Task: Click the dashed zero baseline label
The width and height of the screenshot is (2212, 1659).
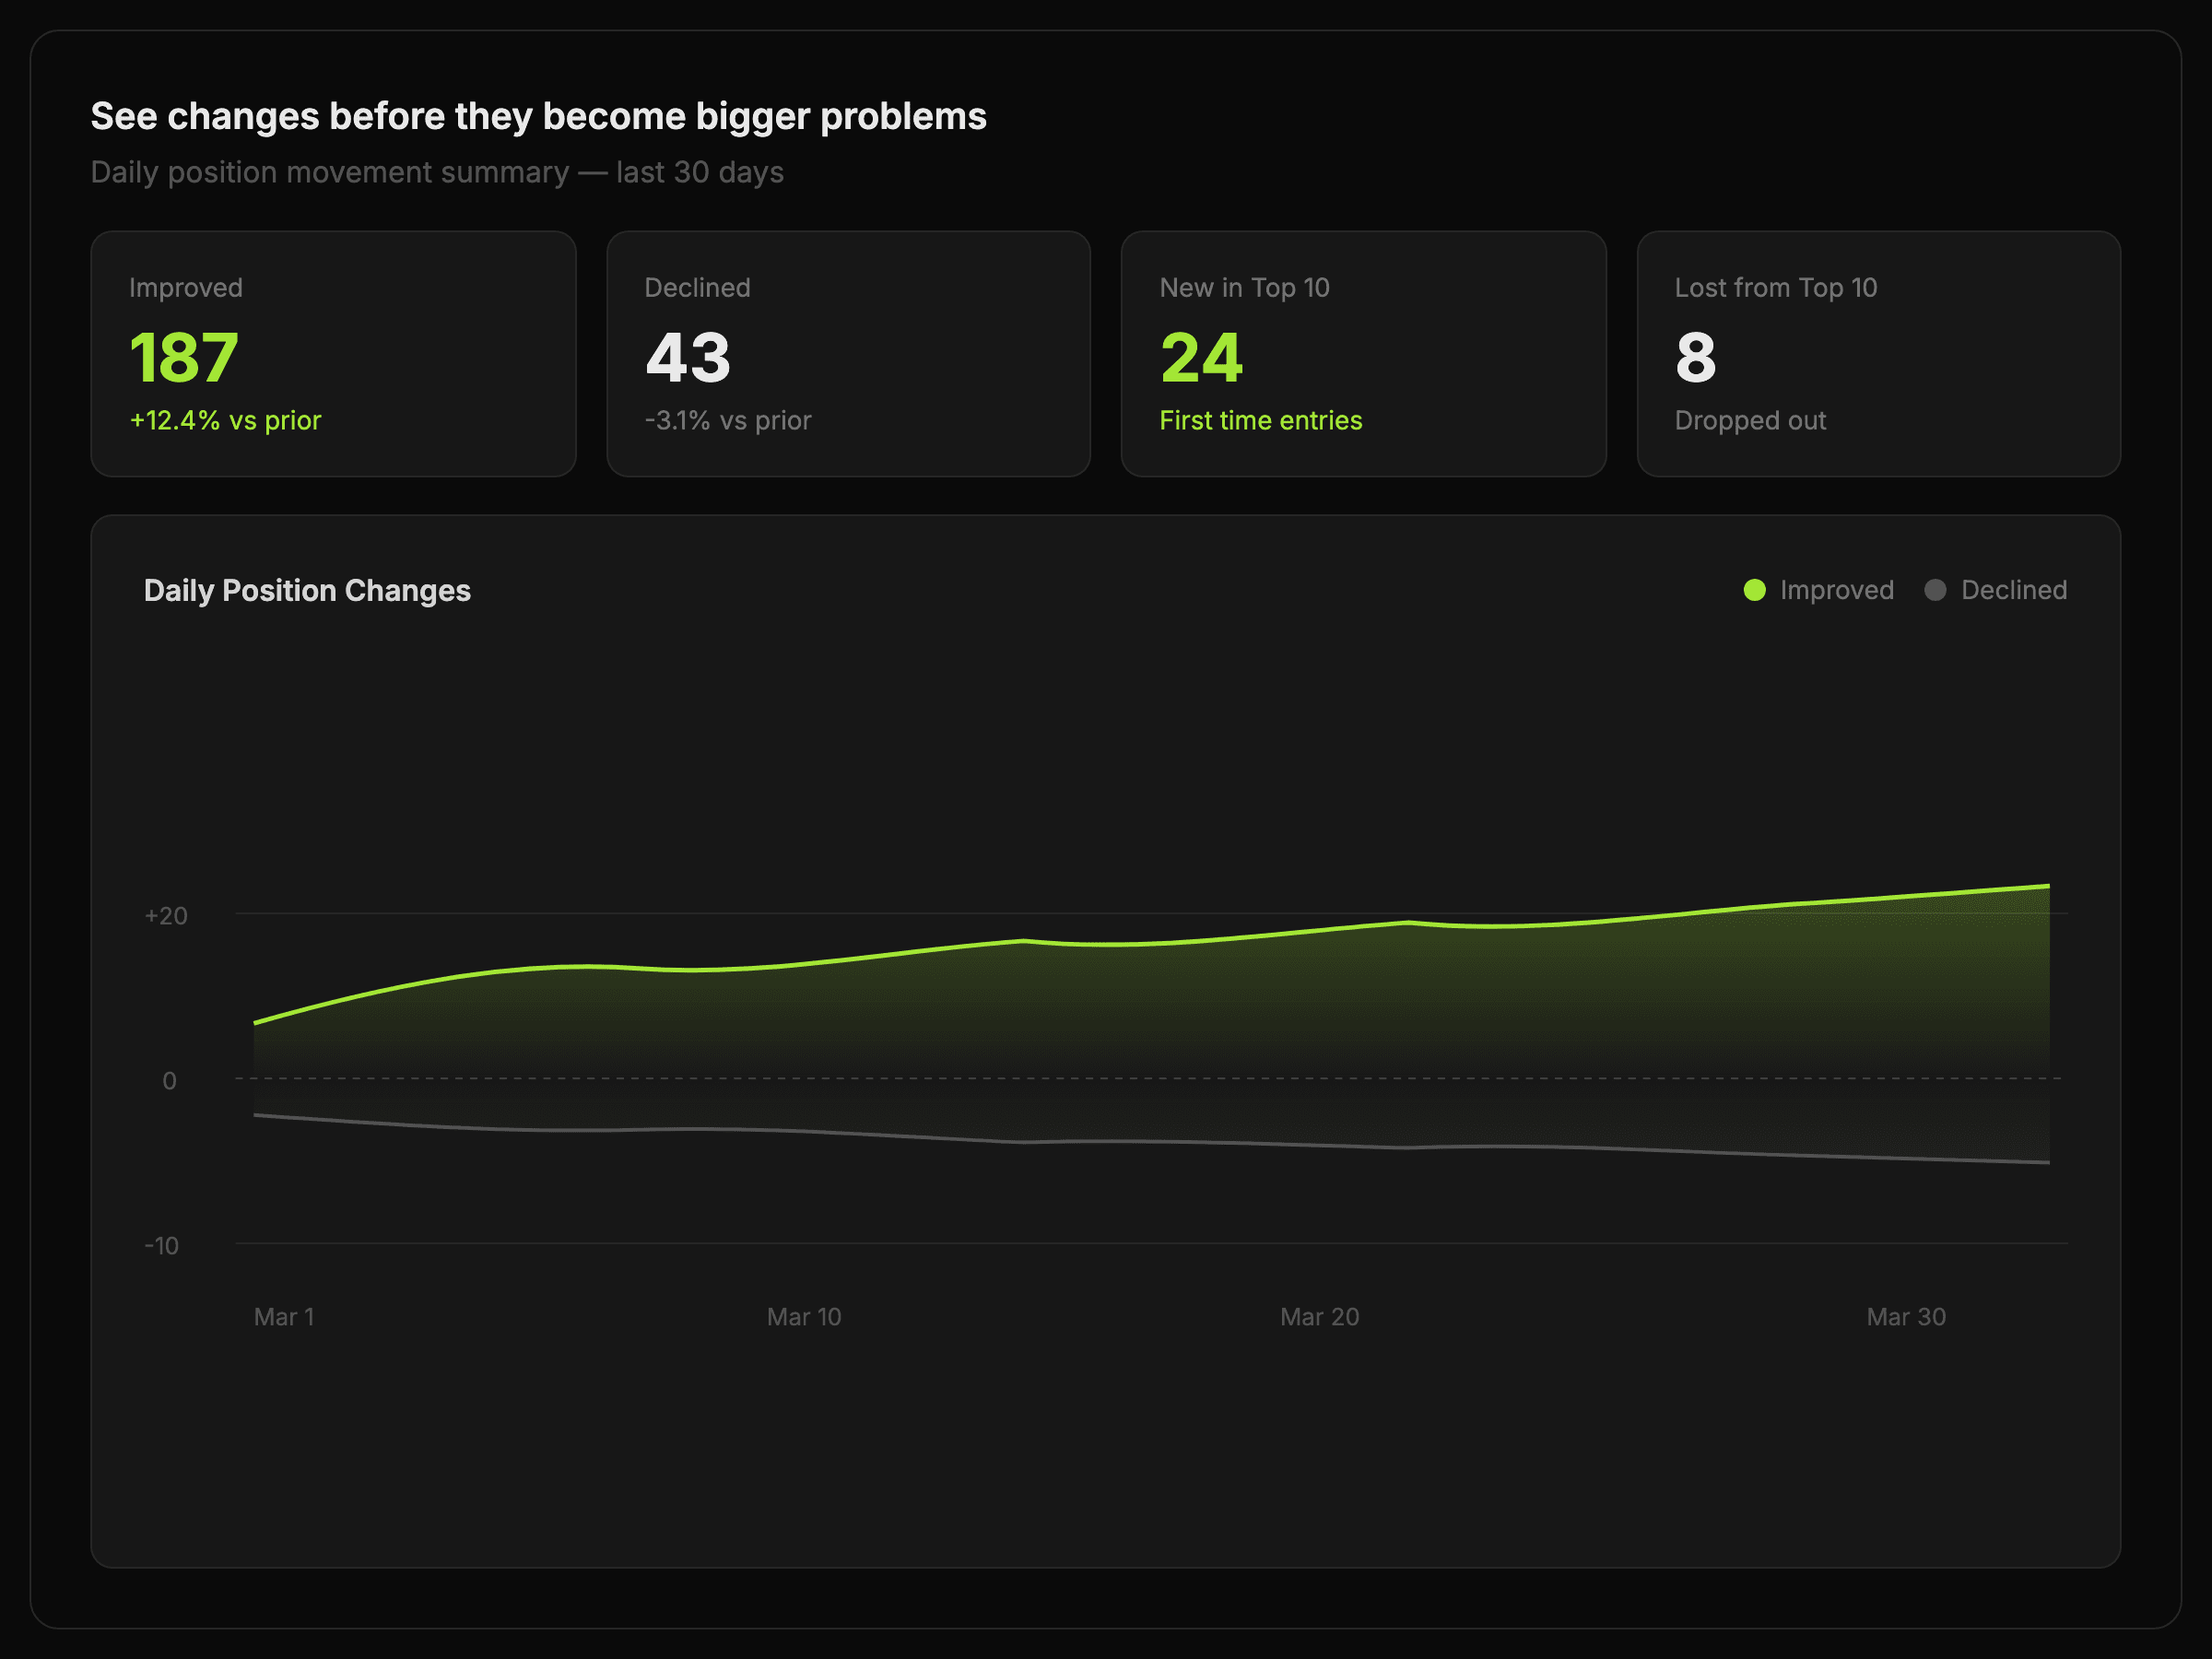Action: tap(169, 1081)
